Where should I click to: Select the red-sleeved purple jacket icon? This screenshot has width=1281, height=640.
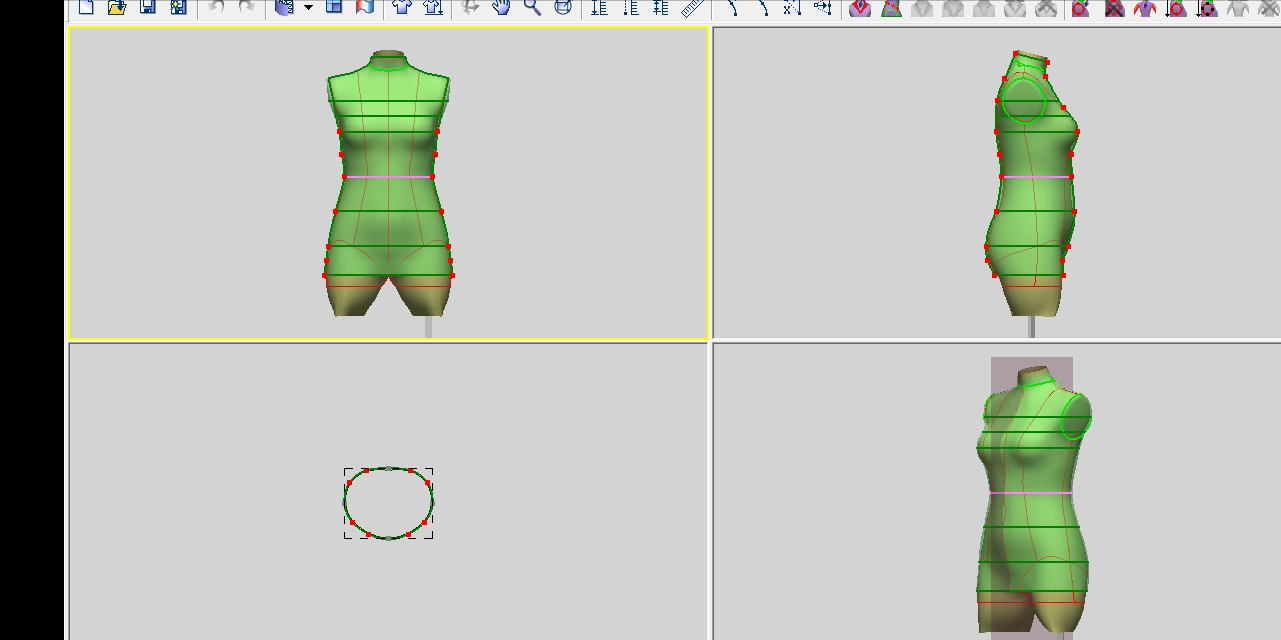1145,8
